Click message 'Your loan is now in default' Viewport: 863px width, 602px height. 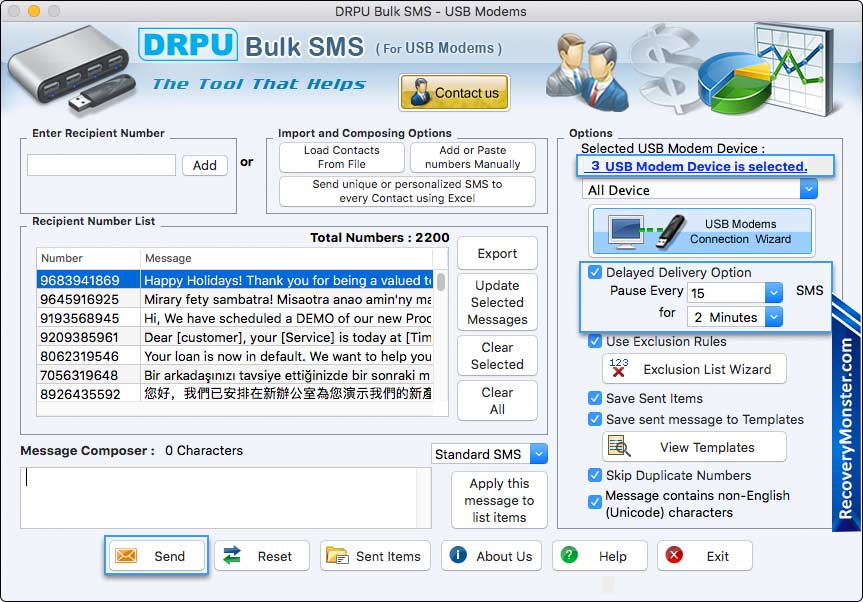(x=288, y=356)
